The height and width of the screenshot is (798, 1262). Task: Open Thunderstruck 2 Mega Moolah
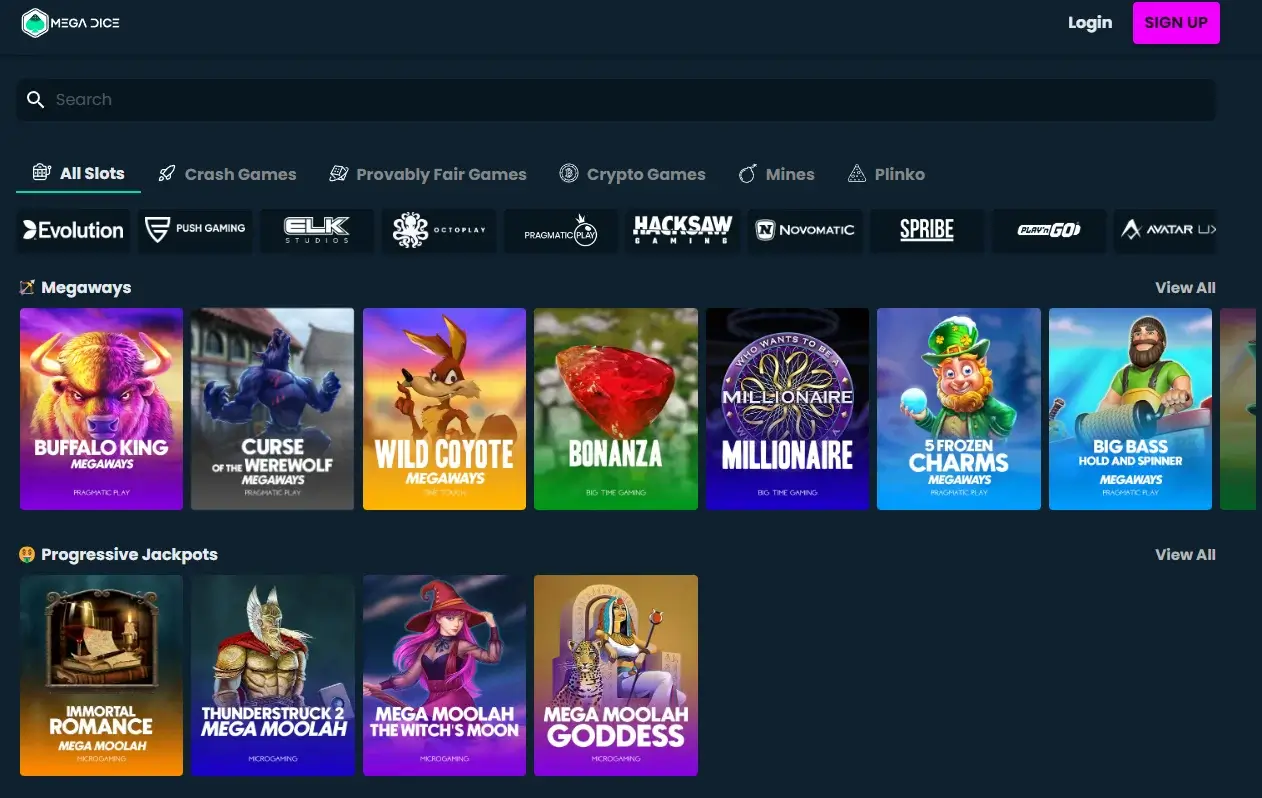pos(272,676)
